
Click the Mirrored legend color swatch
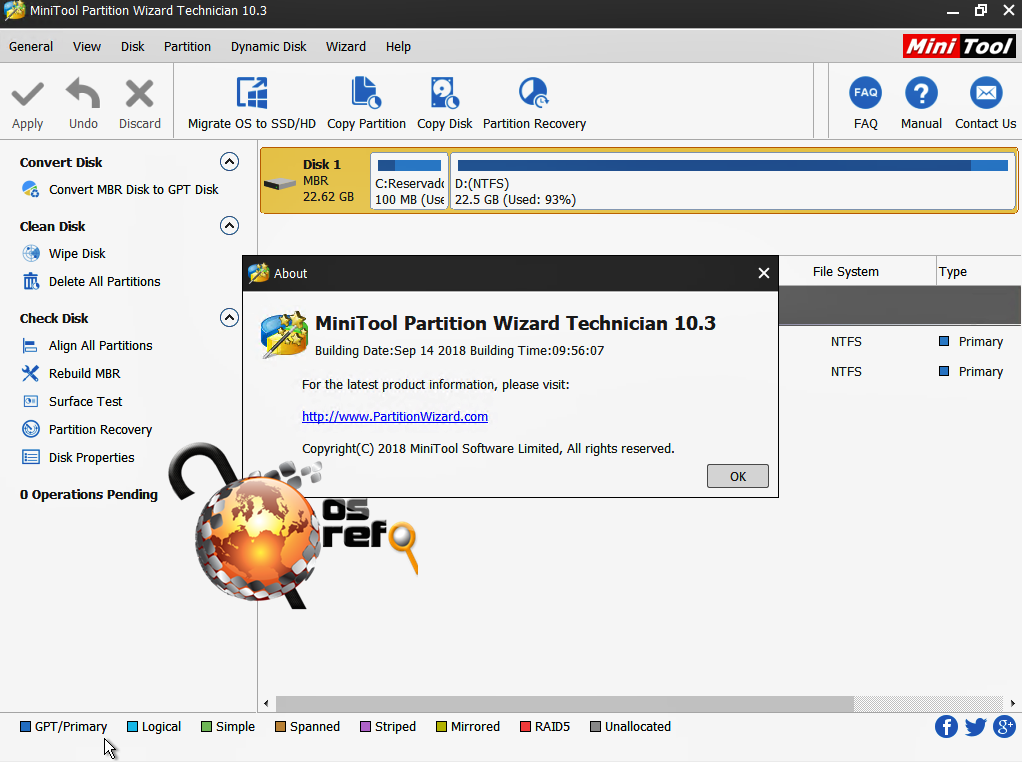[441, 726]
